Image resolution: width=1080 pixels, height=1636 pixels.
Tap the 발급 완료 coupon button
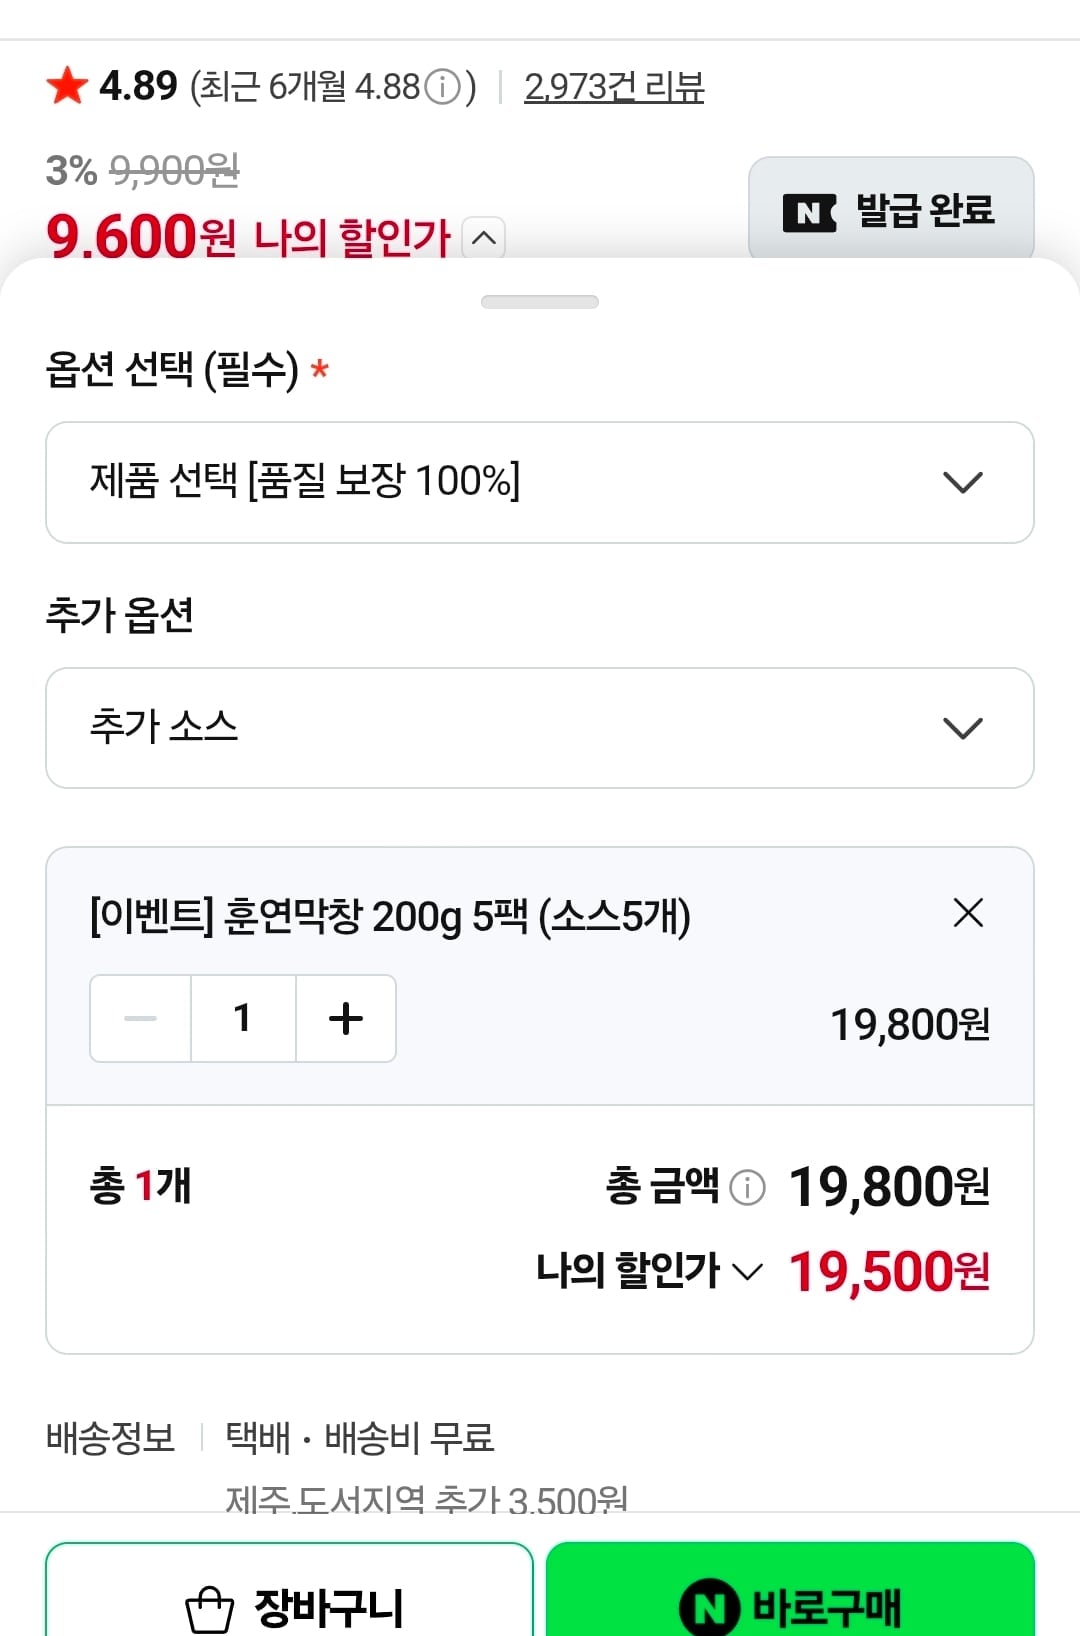(891, 210)
